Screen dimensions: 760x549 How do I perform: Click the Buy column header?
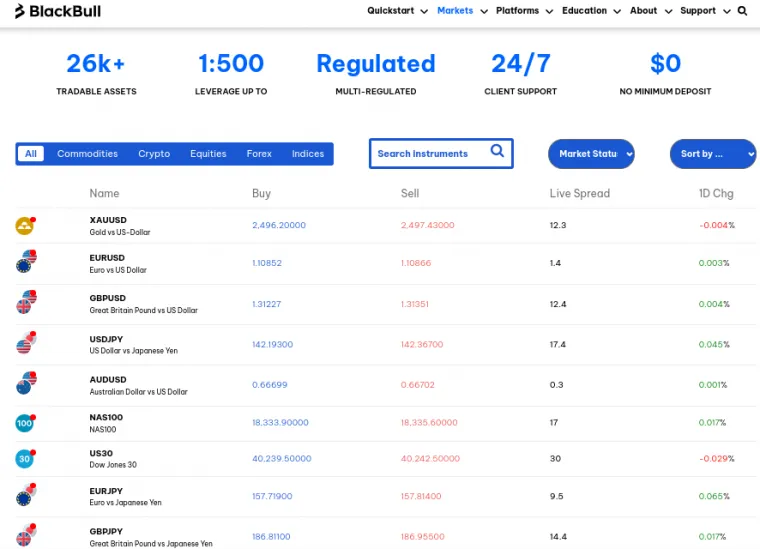tap(261, 193)
